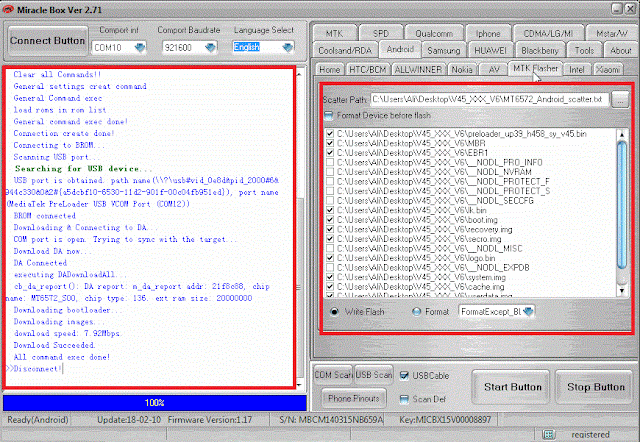Uncheck the preloader_up39_h458_sy_v45.bin file

point(330,134)
